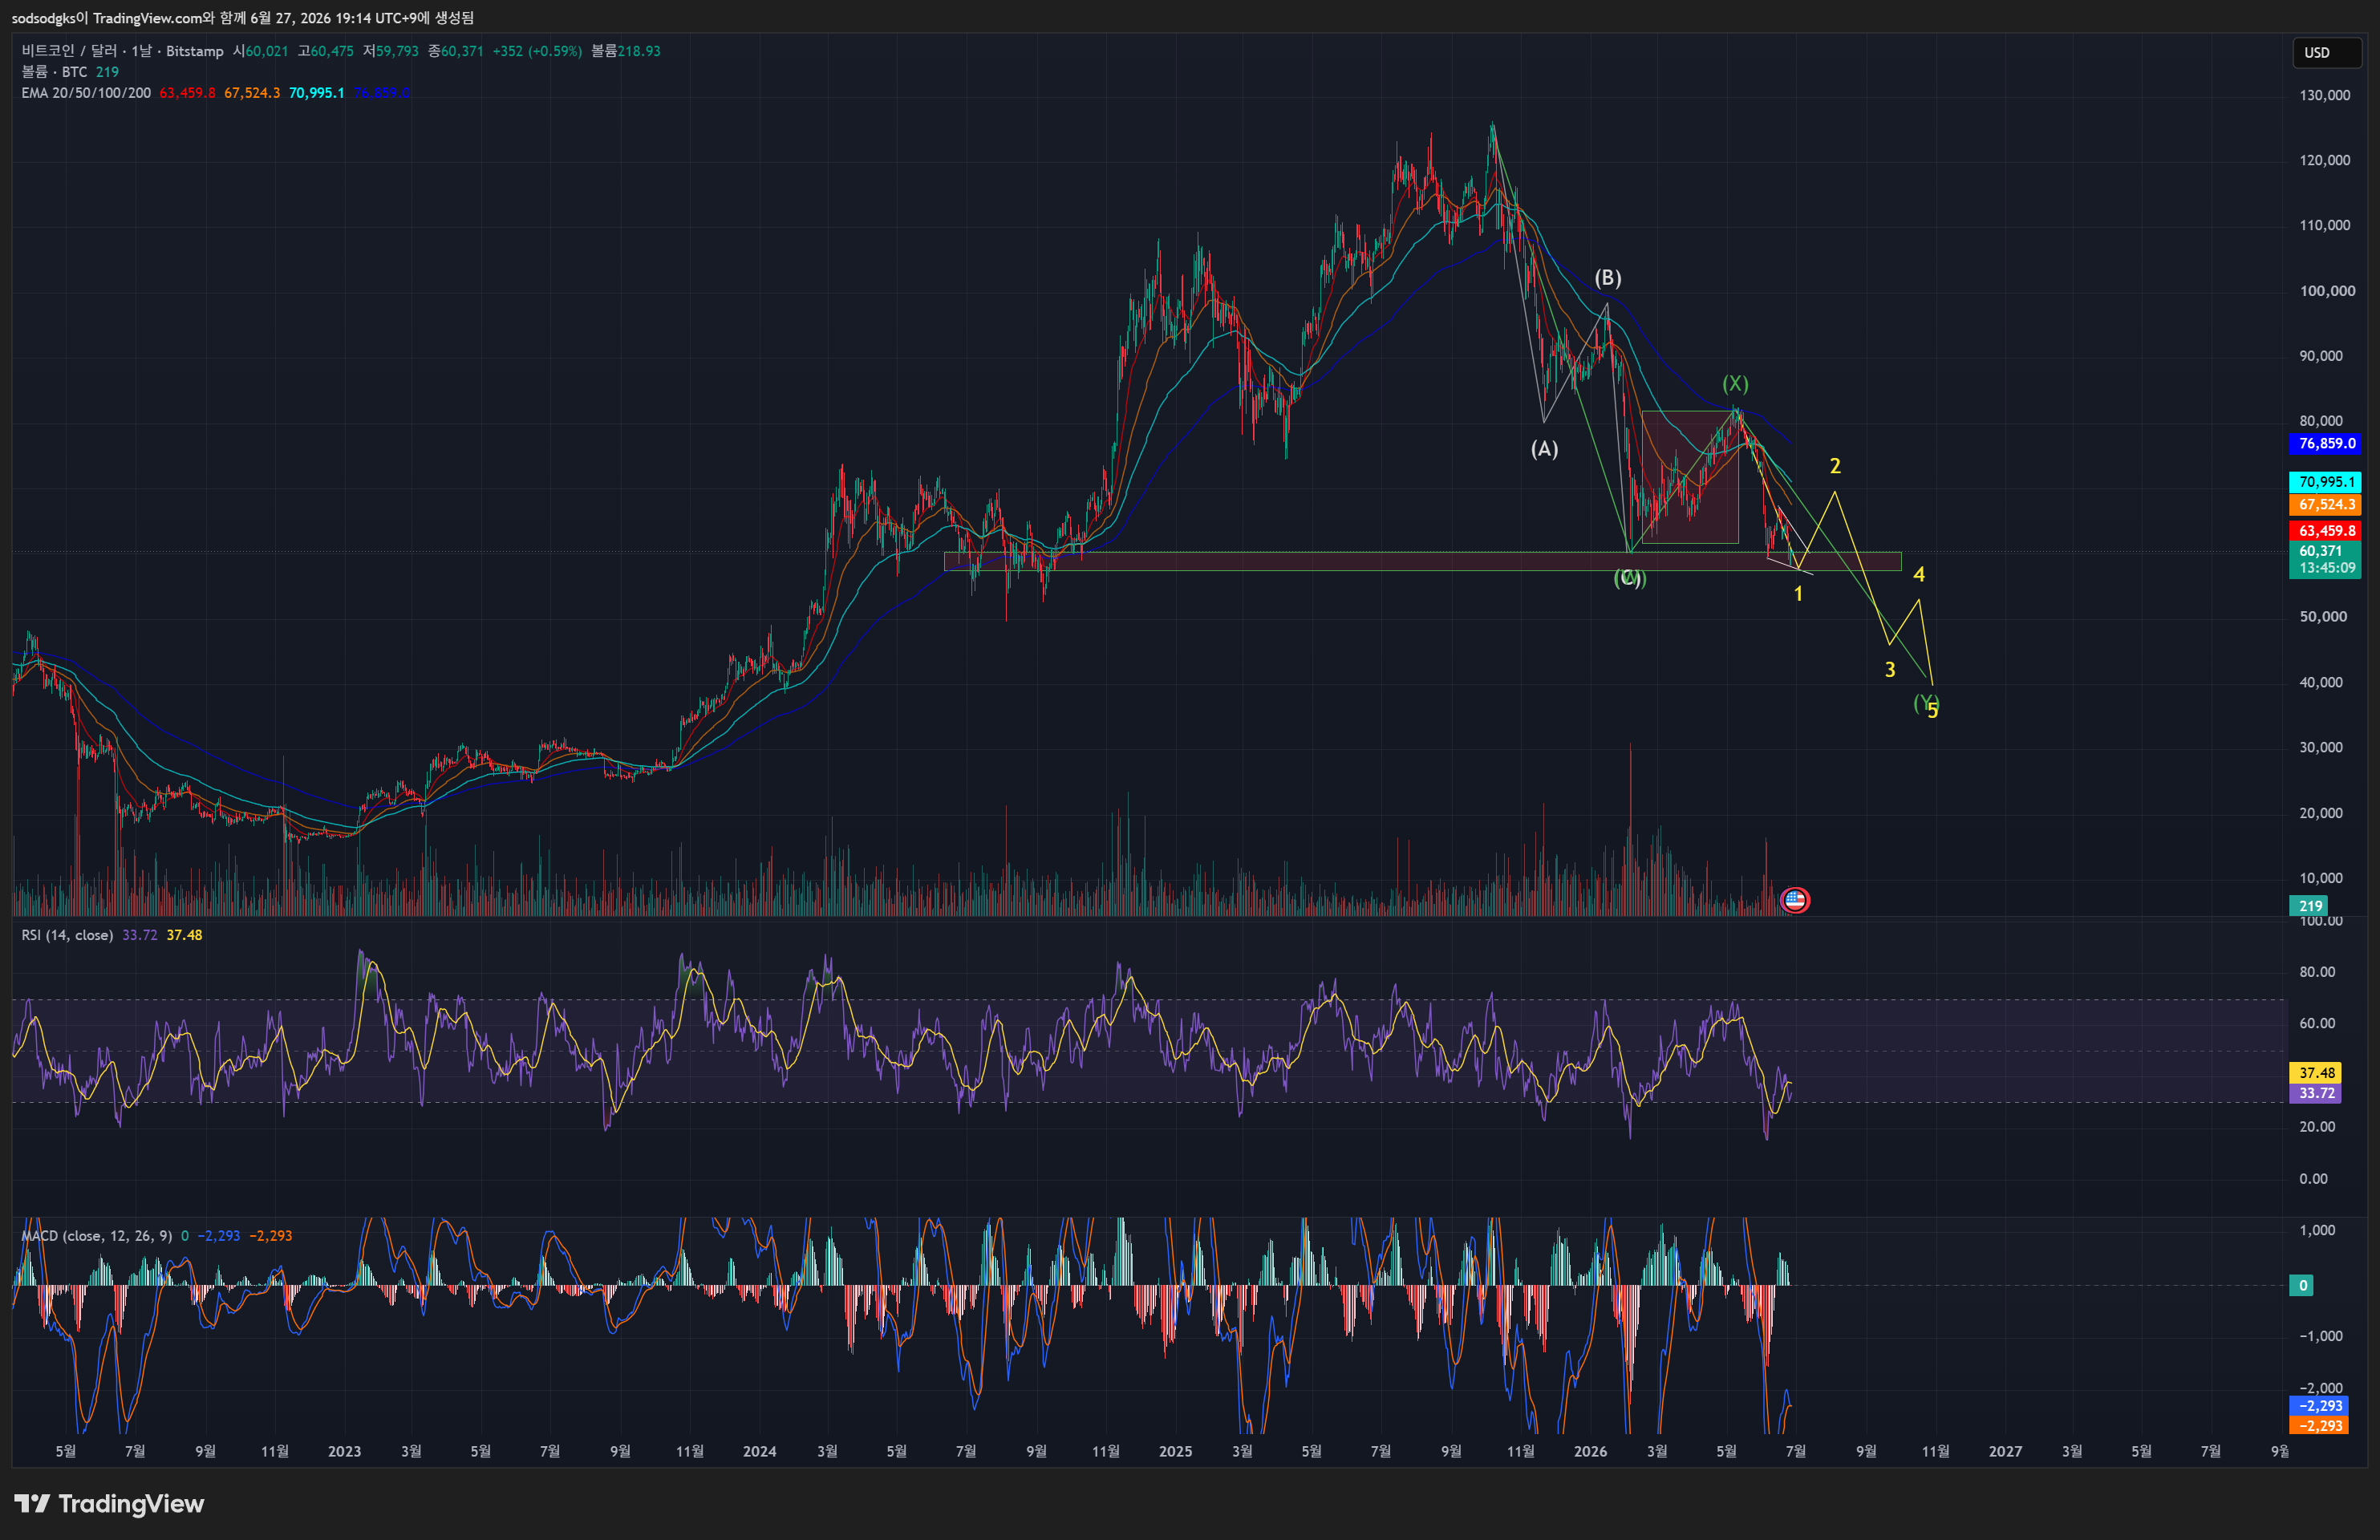
Task: Select the 비트코인 / 달러 symbol title
Action: pyautogui.click(x=123, y=51)
